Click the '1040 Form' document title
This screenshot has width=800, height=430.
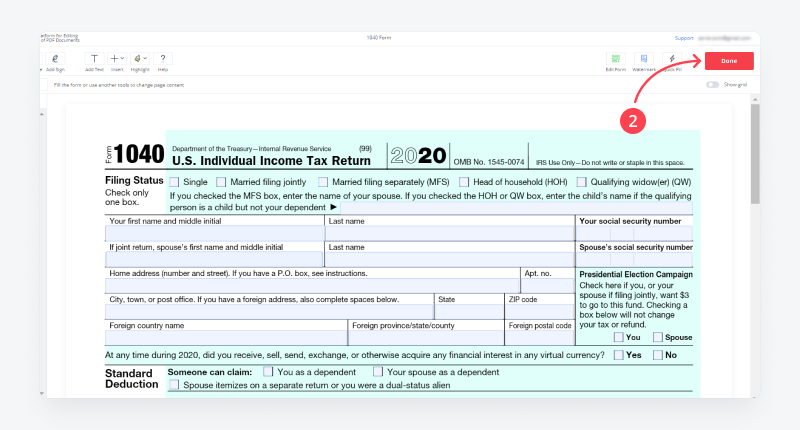tap(379, 38)
